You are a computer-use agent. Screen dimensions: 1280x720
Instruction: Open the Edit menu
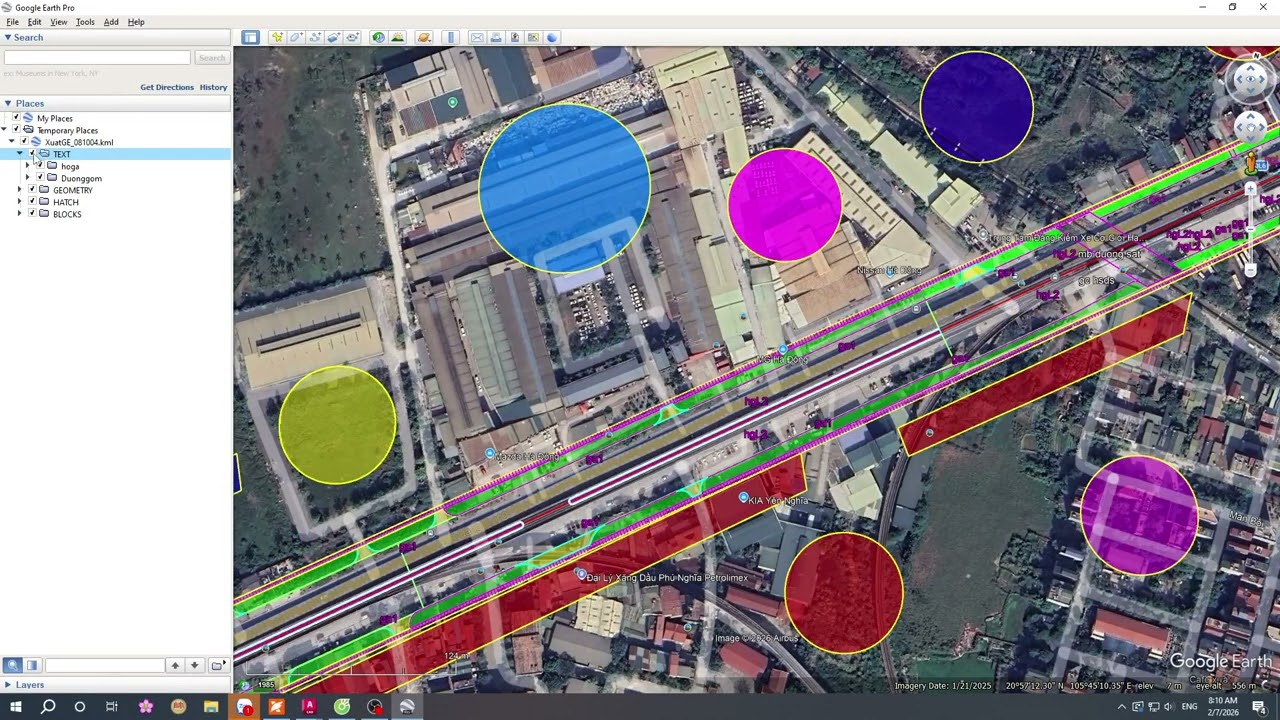35,22
